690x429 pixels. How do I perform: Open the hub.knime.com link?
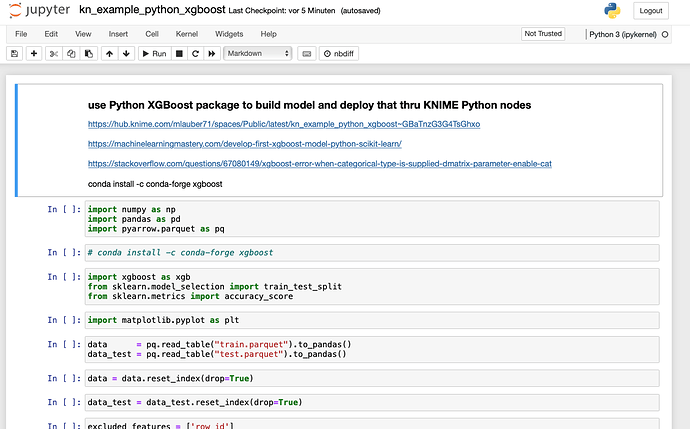(x=284, y=124)
